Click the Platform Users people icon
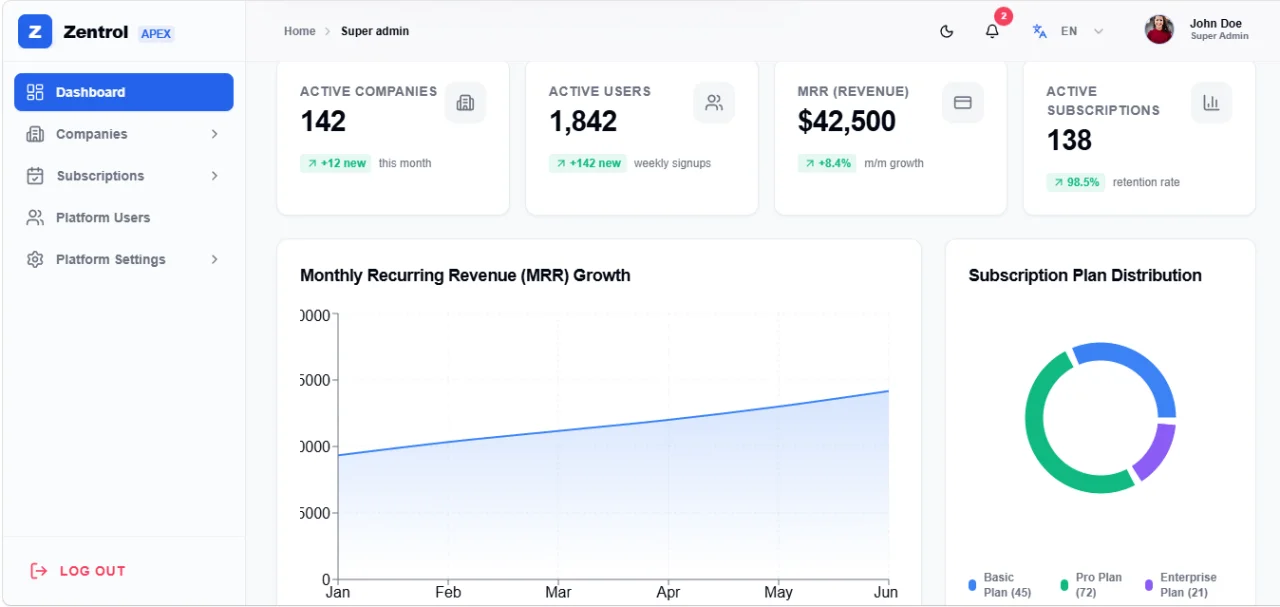The width and height of the screenshot is (1280, 607). [35, 217]
